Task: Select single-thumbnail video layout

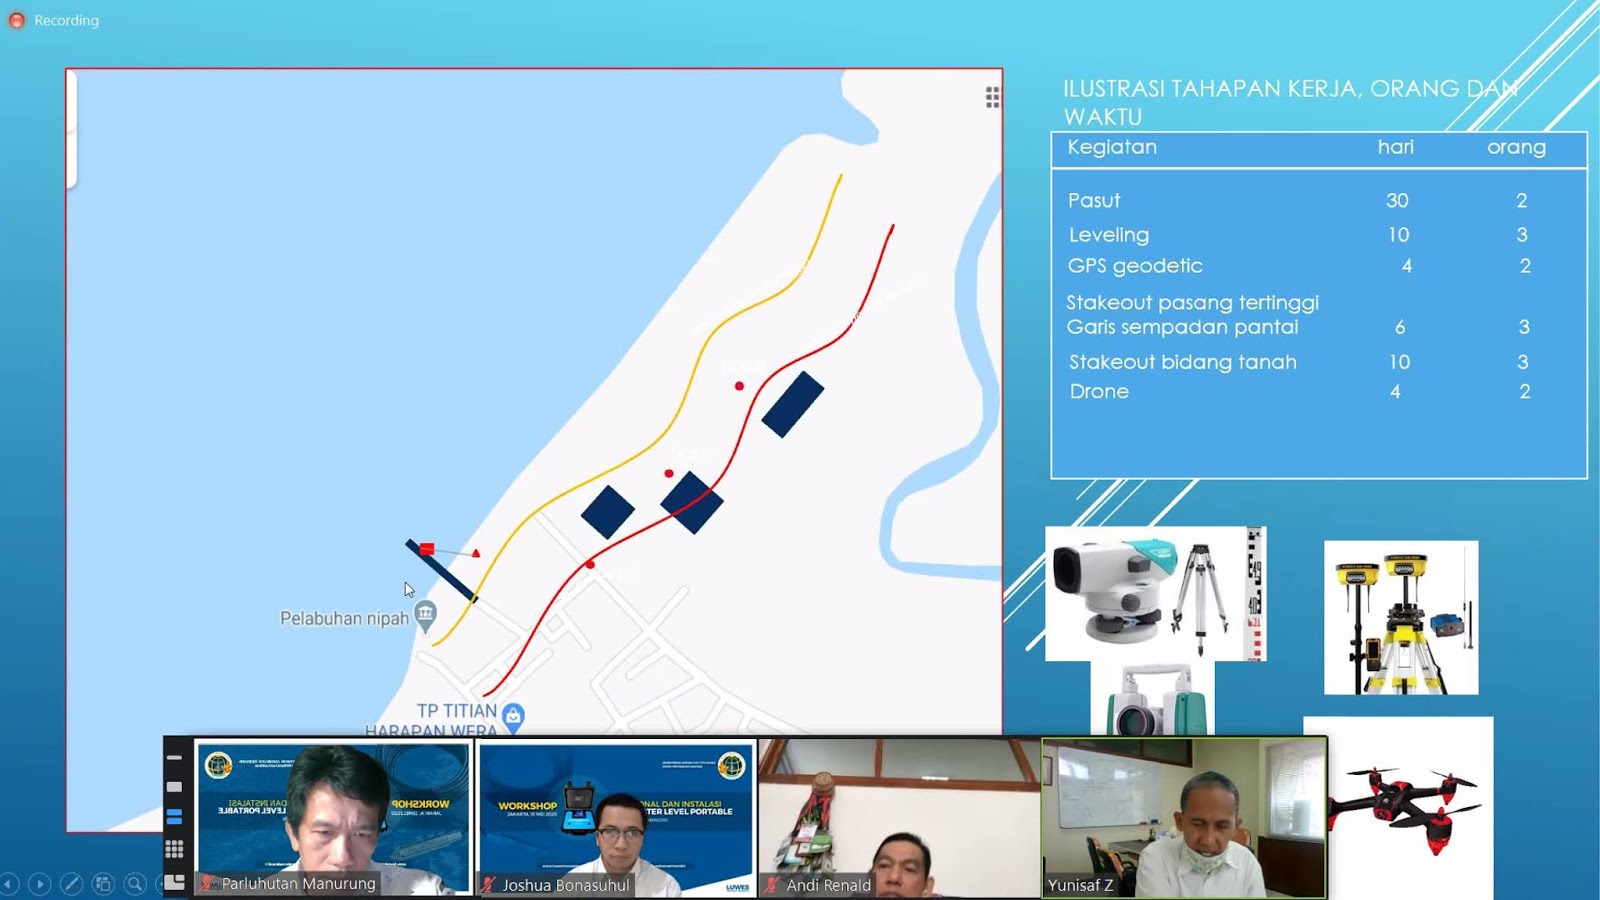Action: (174, 787)
